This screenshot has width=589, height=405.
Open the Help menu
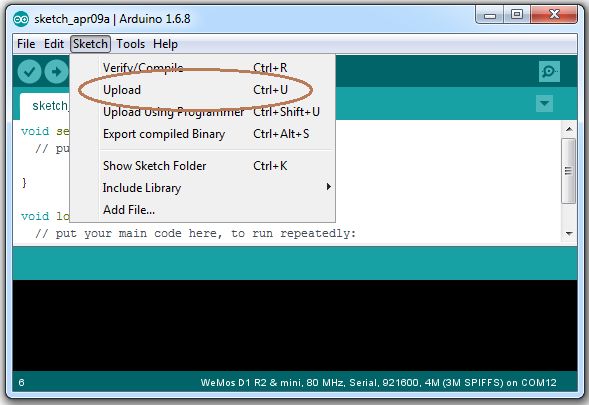pyautogui.click(x=165, y=44)
